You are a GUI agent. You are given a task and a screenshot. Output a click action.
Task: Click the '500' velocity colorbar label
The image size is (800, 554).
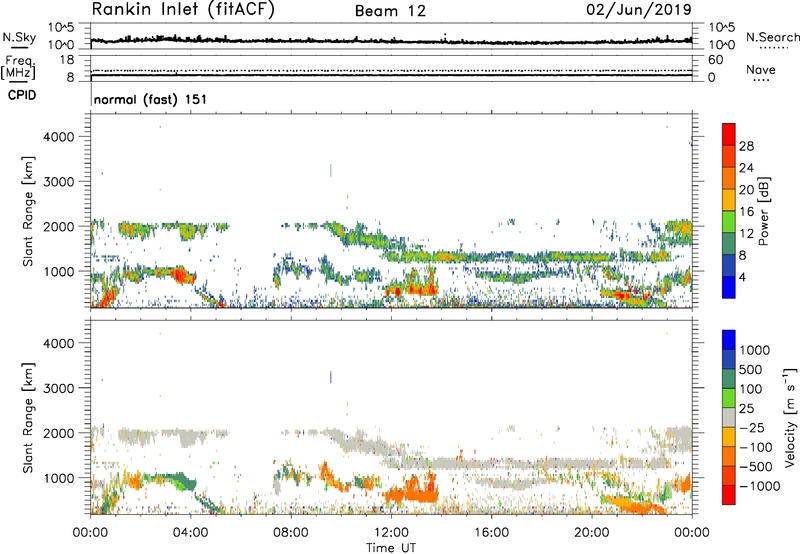750,370
